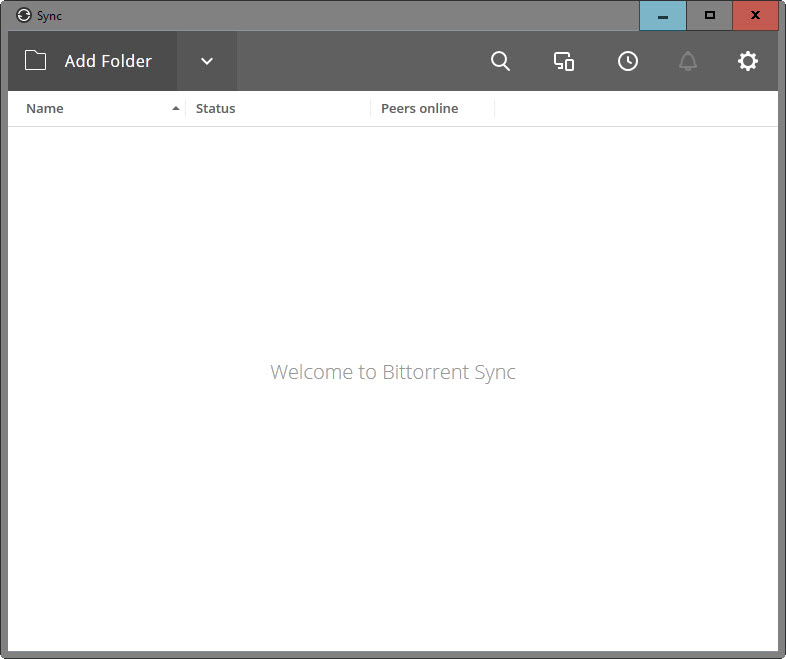This screenshot has width=786, height=659.
Task: Sort by the Status column header
Action: (278, 108)
